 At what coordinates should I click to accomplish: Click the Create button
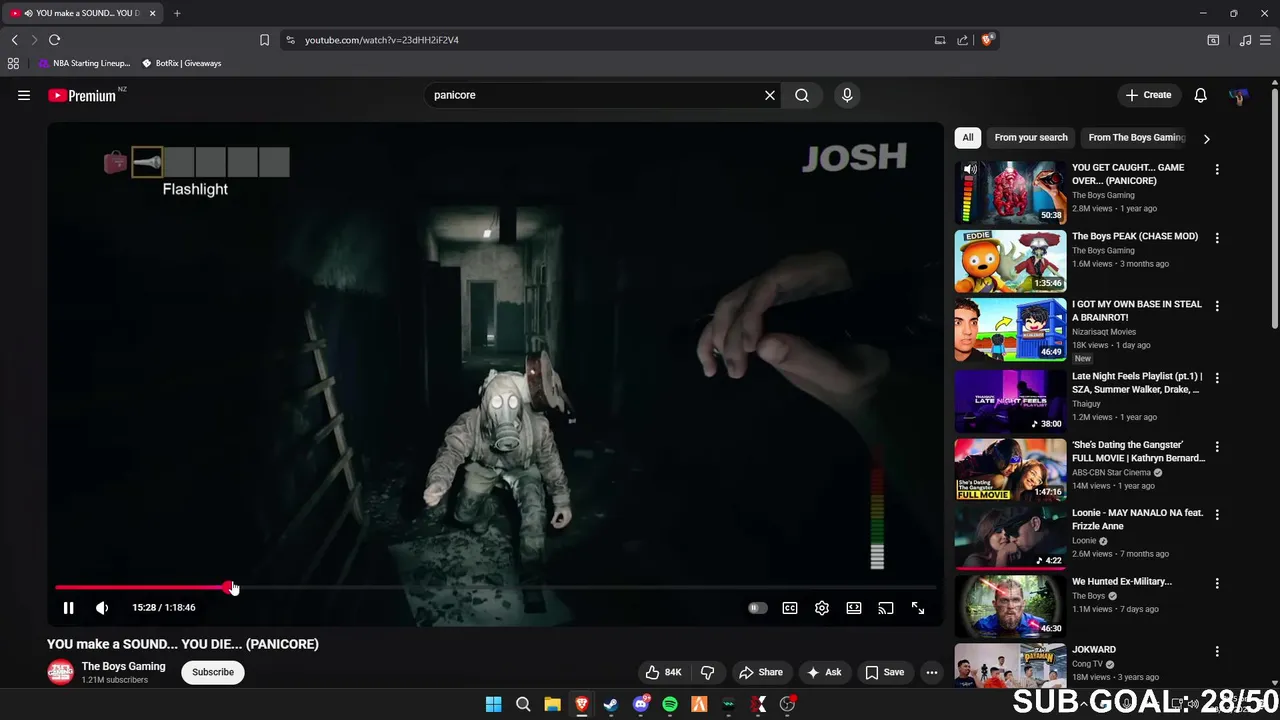[x=1148, y=95]
